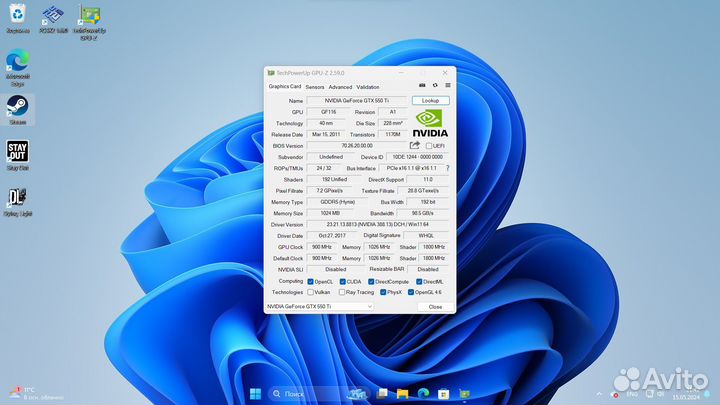Switch to the Advanced tab
The image size is (720, 405).
click(340, 87)
